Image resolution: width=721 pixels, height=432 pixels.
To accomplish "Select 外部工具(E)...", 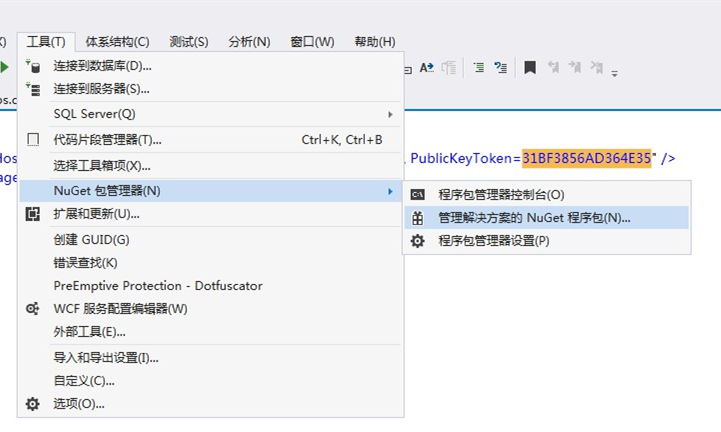I will click(211, 332).
